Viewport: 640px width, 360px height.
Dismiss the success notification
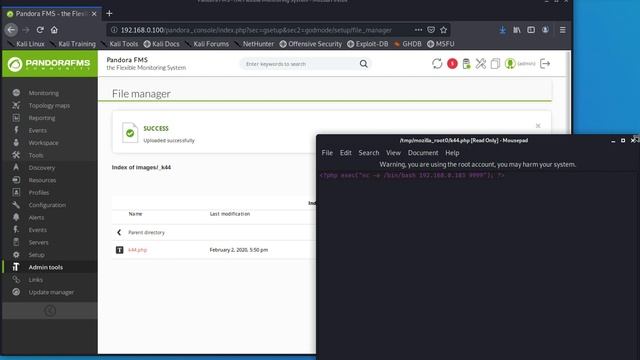538,126
